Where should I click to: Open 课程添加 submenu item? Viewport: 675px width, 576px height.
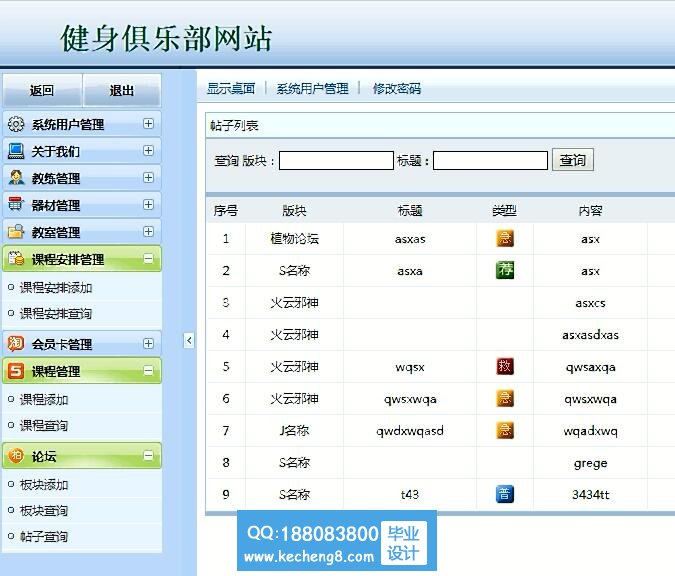[x=44, y=399]
